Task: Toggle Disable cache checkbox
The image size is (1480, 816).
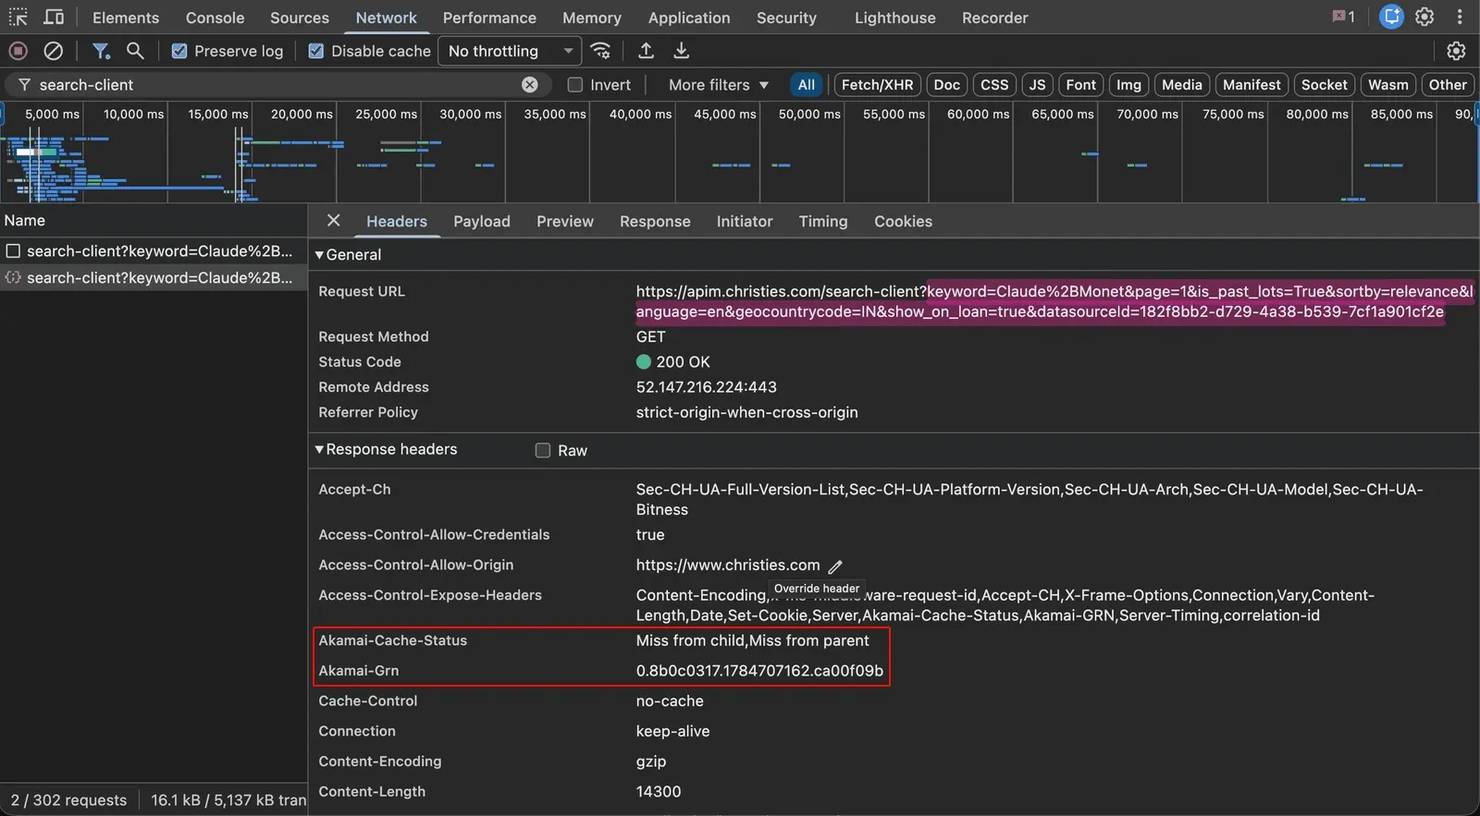Action: coord(316,51)
